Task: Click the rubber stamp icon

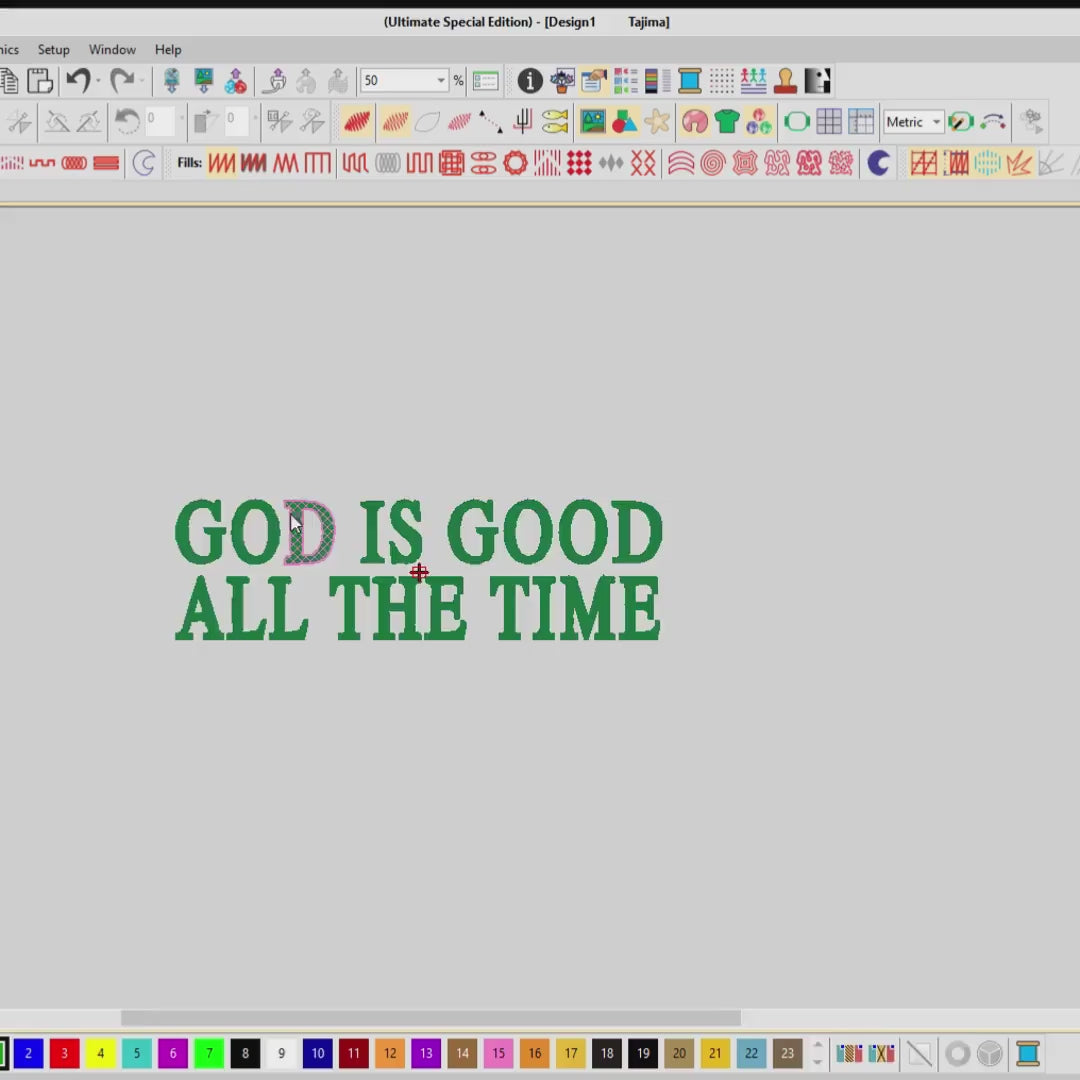Action: coord(785,81)
